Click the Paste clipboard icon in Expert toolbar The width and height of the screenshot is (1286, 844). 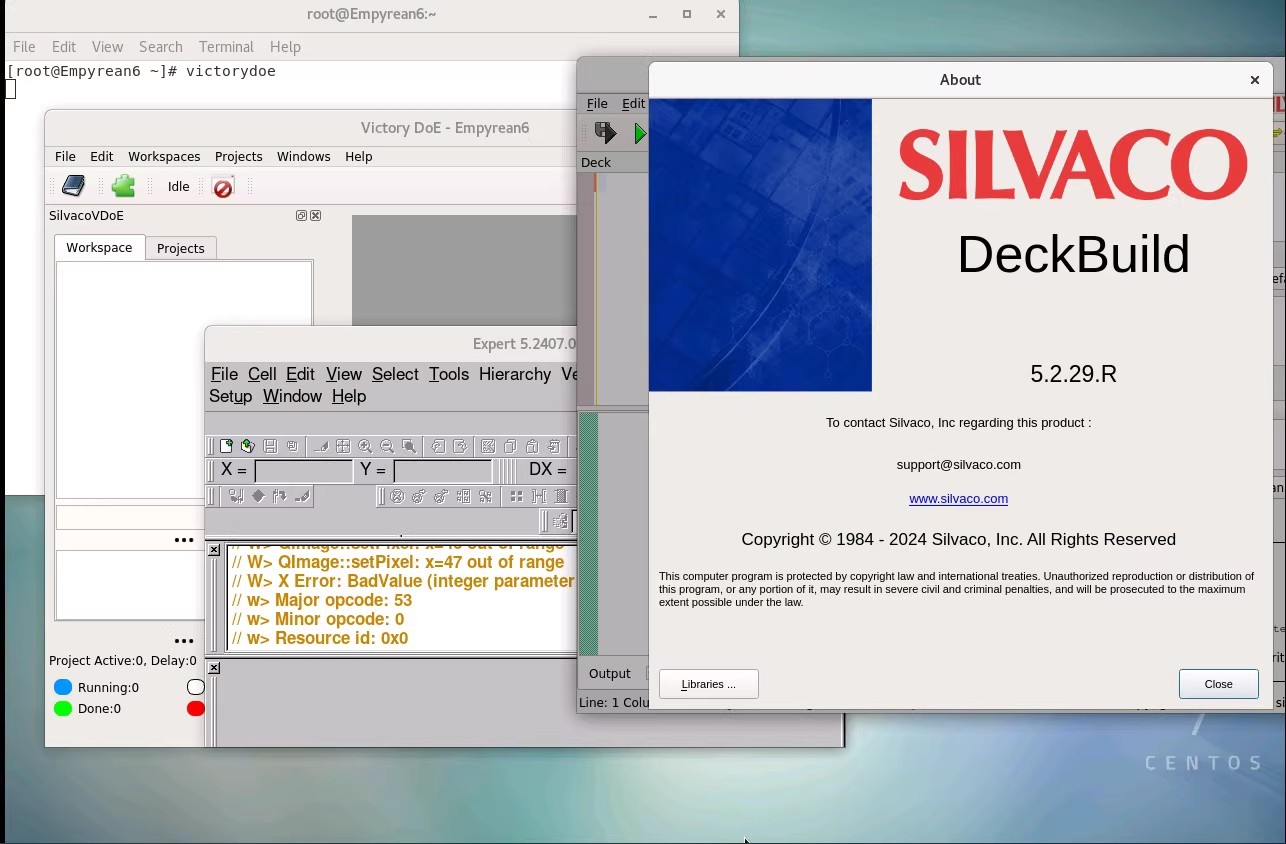tap(532, 446)
